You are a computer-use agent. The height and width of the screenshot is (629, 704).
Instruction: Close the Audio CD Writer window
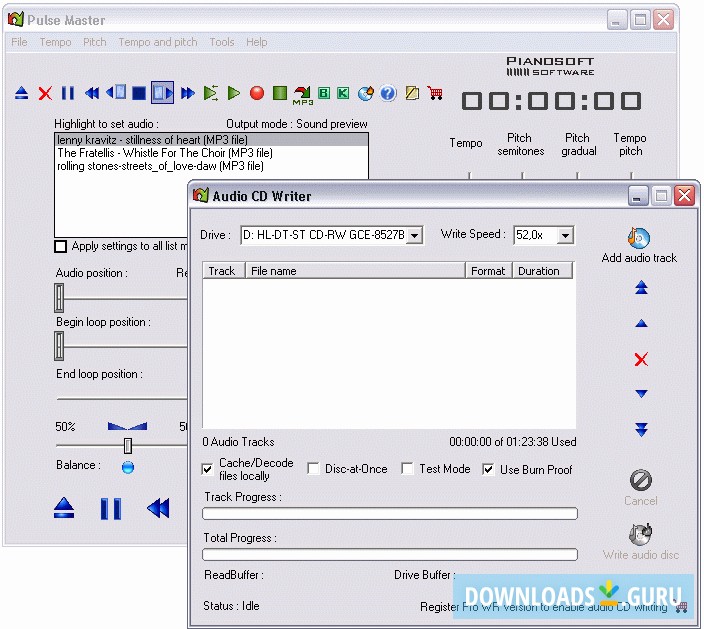685,196
